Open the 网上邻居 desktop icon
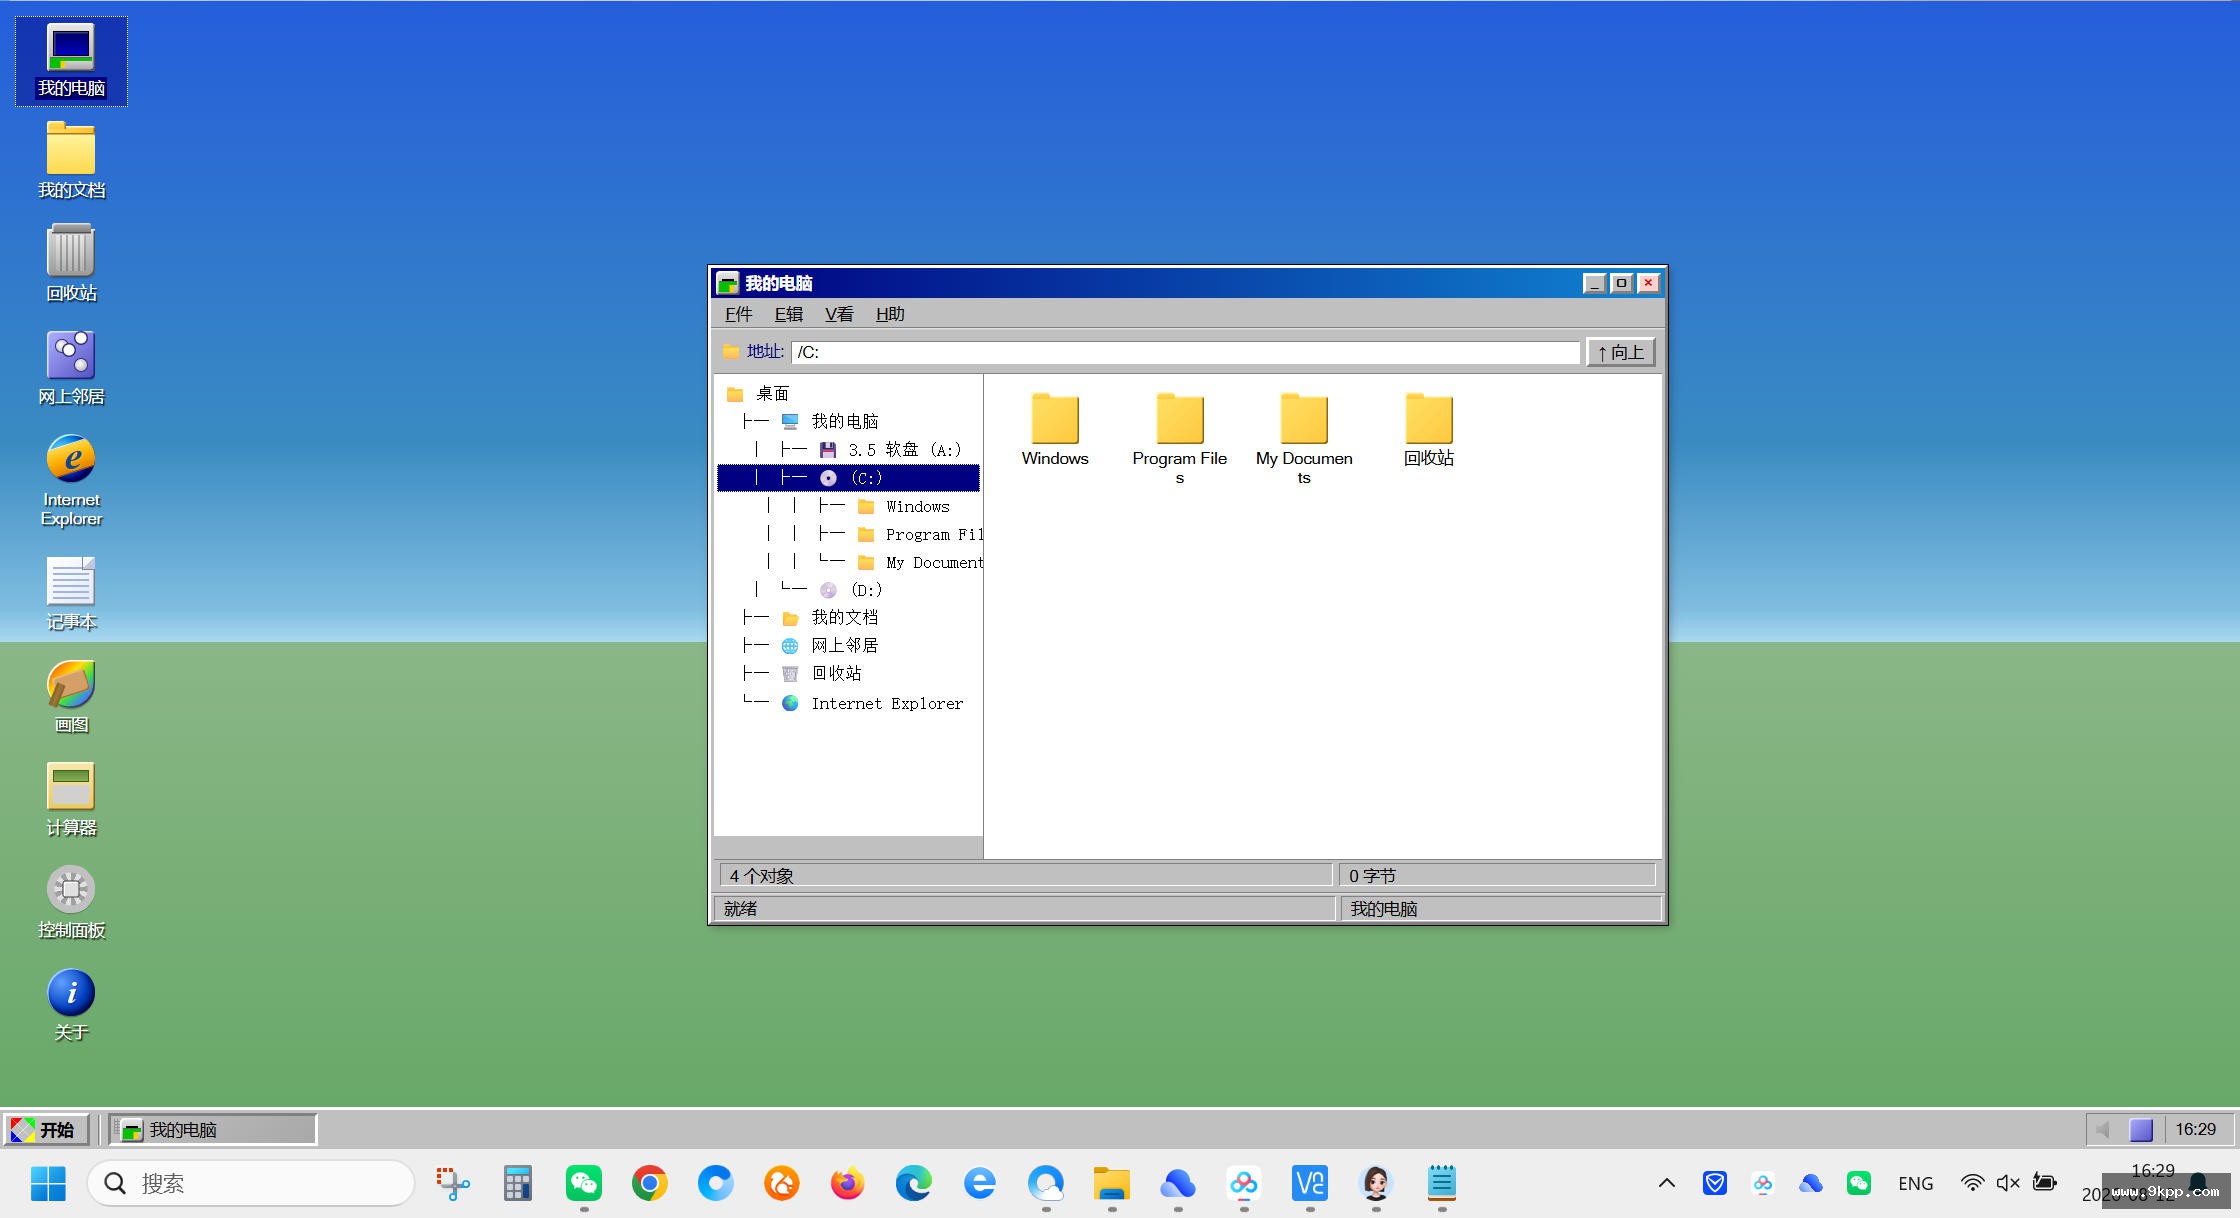This screenshot has height=1218, width=2240. [x=71, y=367]
